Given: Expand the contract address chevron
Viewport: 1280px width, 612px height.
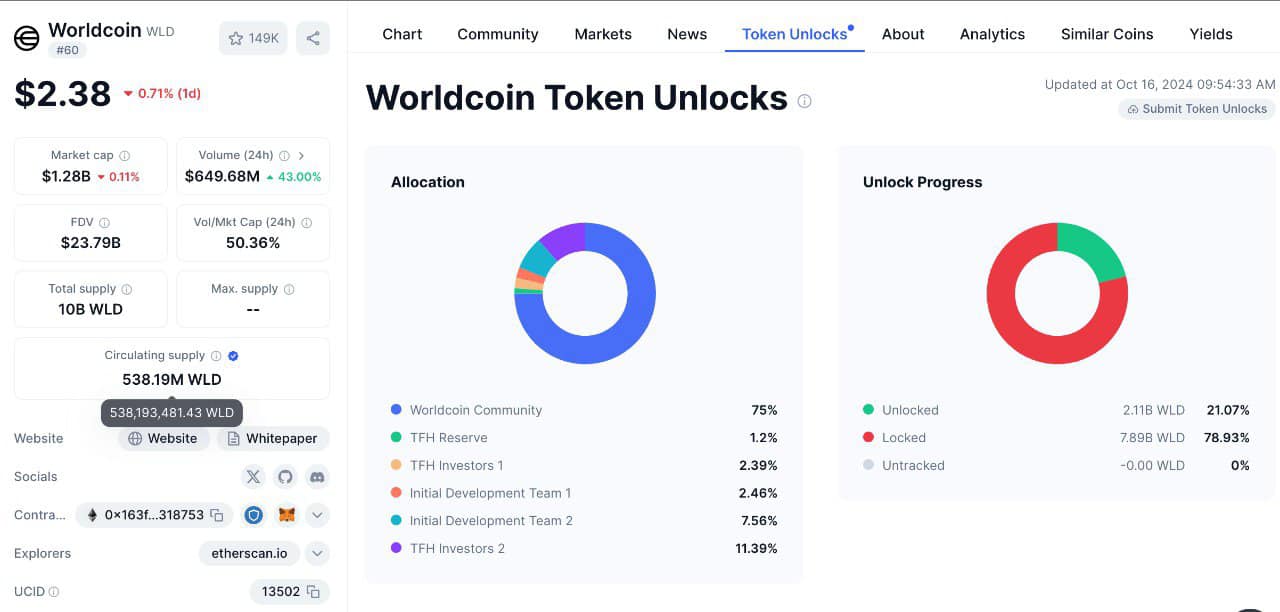Looking at the screenshot, I should (317, 514).
